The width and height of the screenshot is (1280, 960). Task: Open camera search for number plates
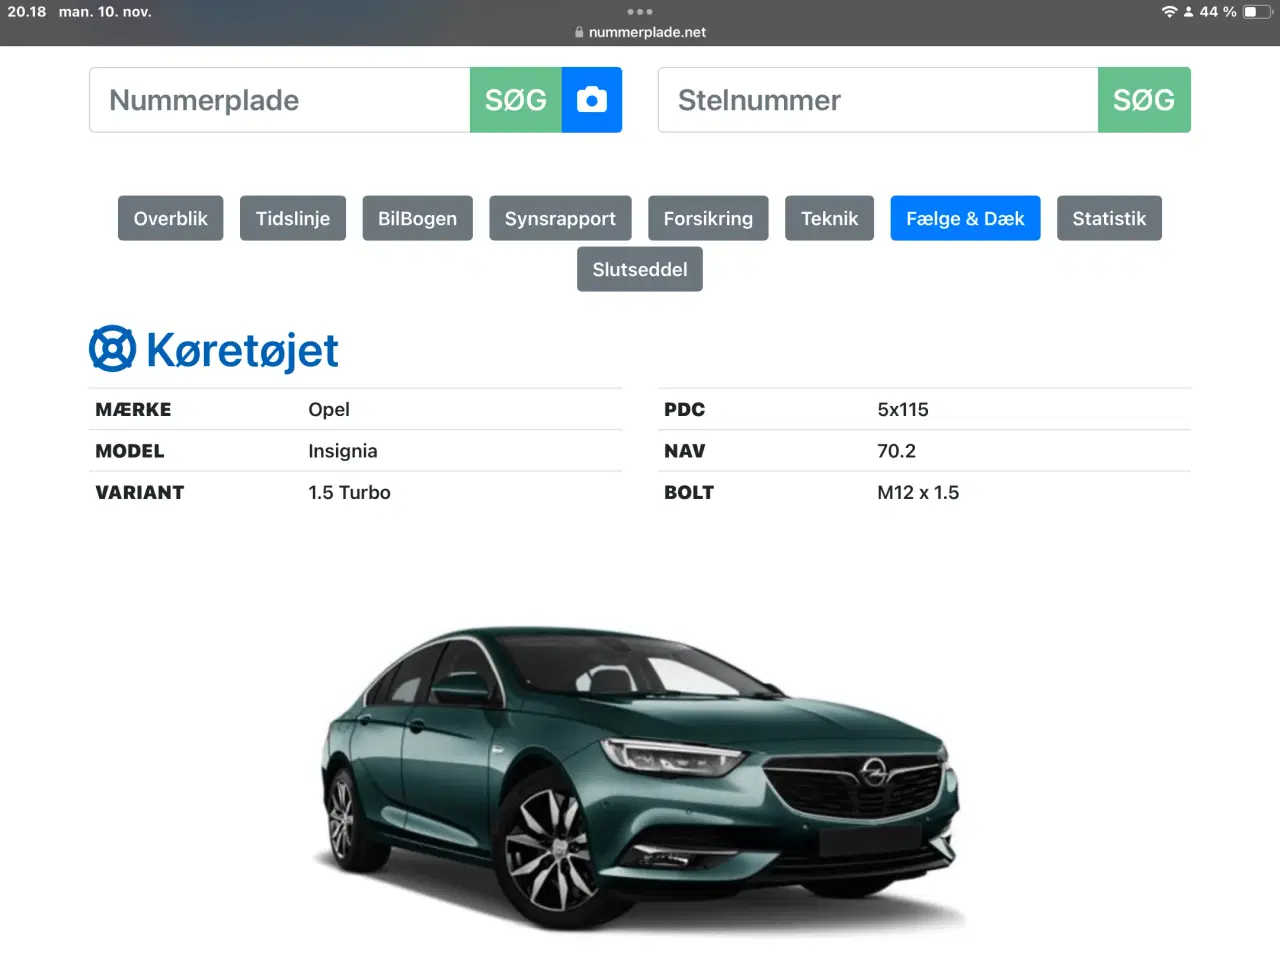point(591,99)
